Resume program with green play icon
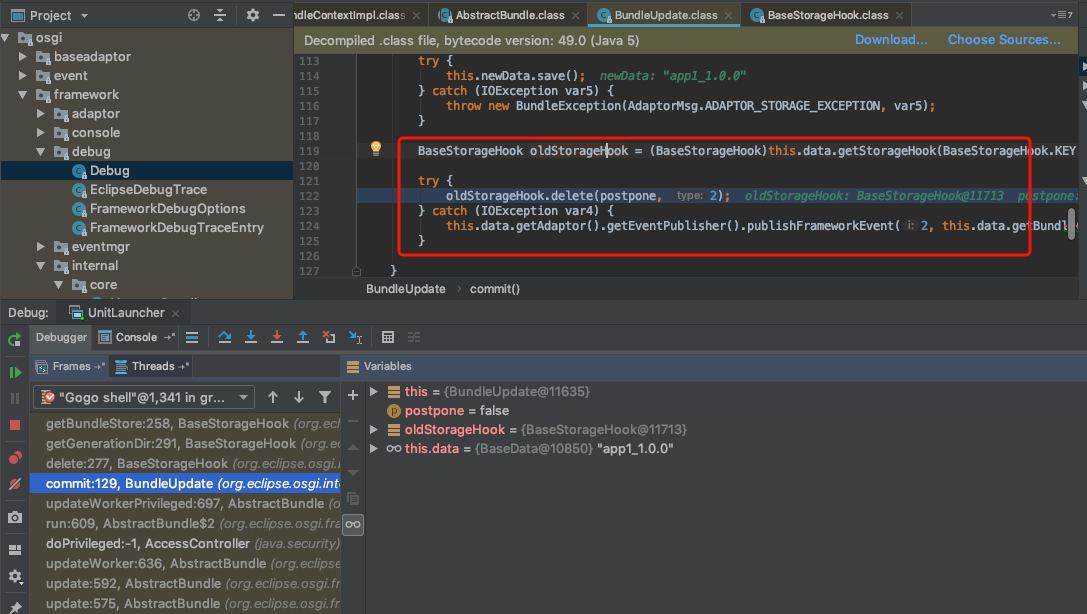This screenshot has height=614, width=1087. click(x=15, y=372)
